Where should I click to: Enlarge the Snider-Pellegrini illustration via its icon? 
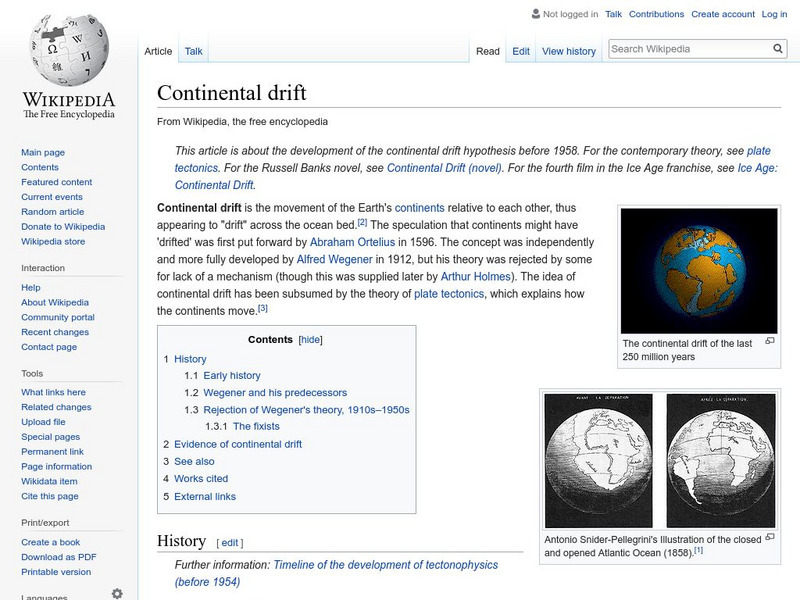coord(770,537)
